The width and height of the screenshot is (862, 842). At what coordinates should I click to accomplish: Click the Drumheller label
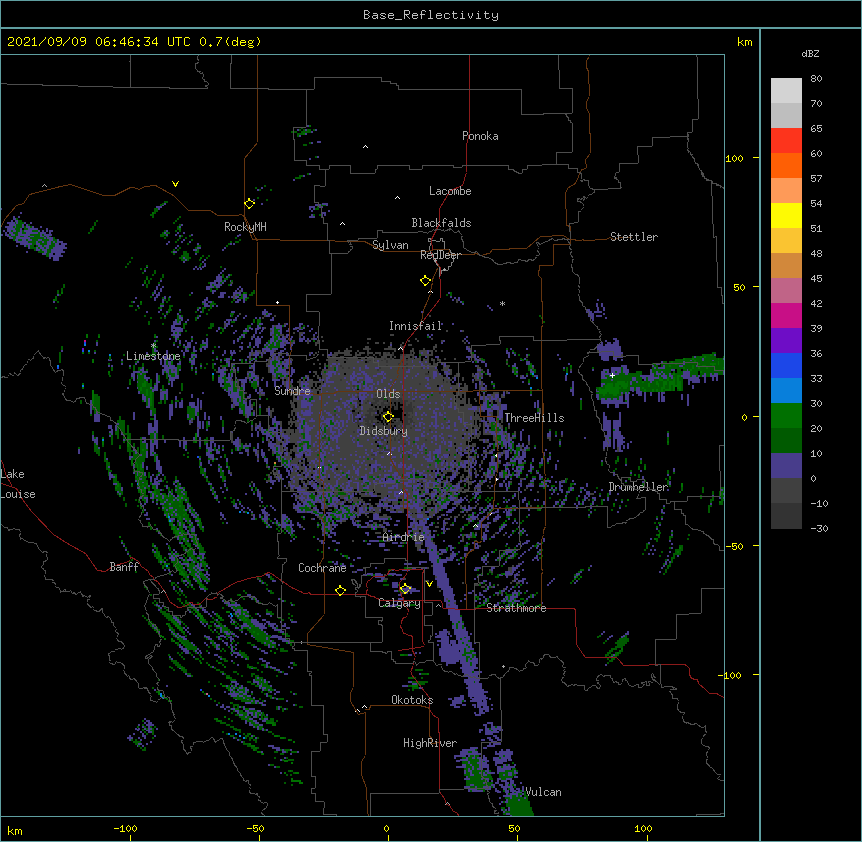coord(638,487)
